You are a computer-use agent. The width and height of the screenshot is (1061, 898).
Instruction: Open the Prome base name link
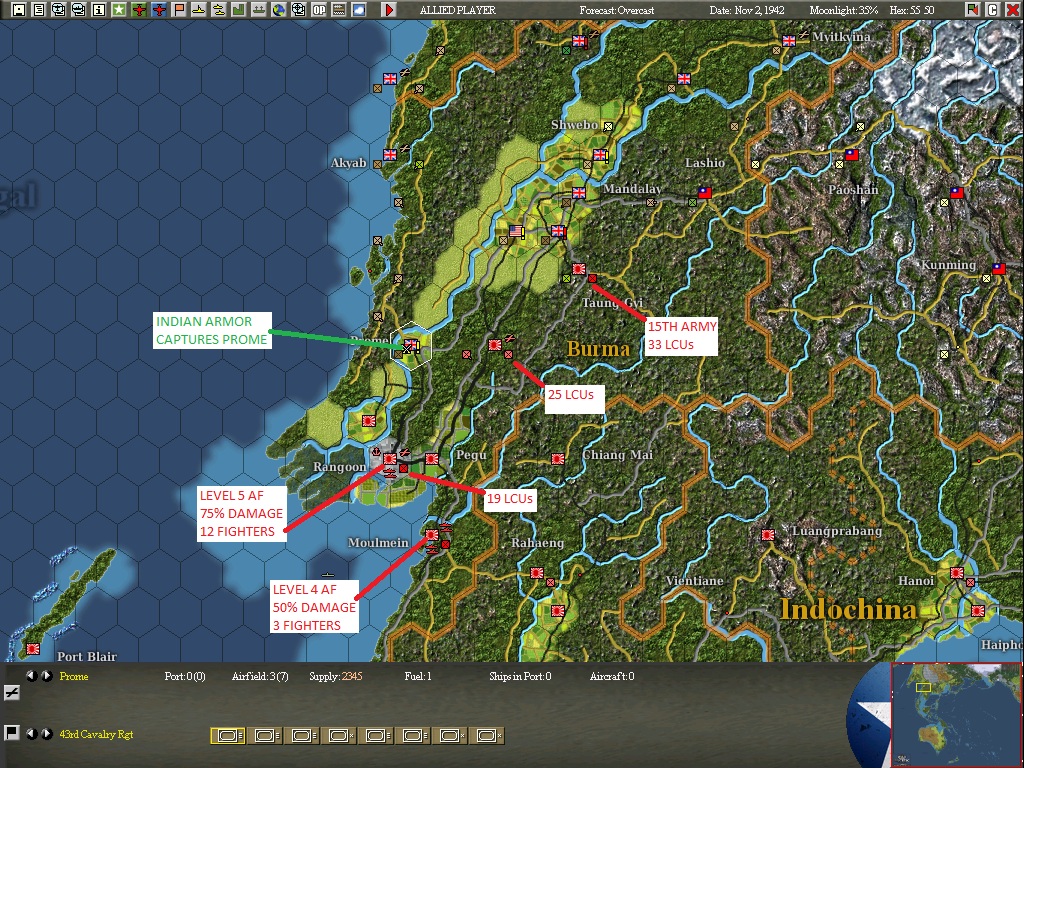74,676
